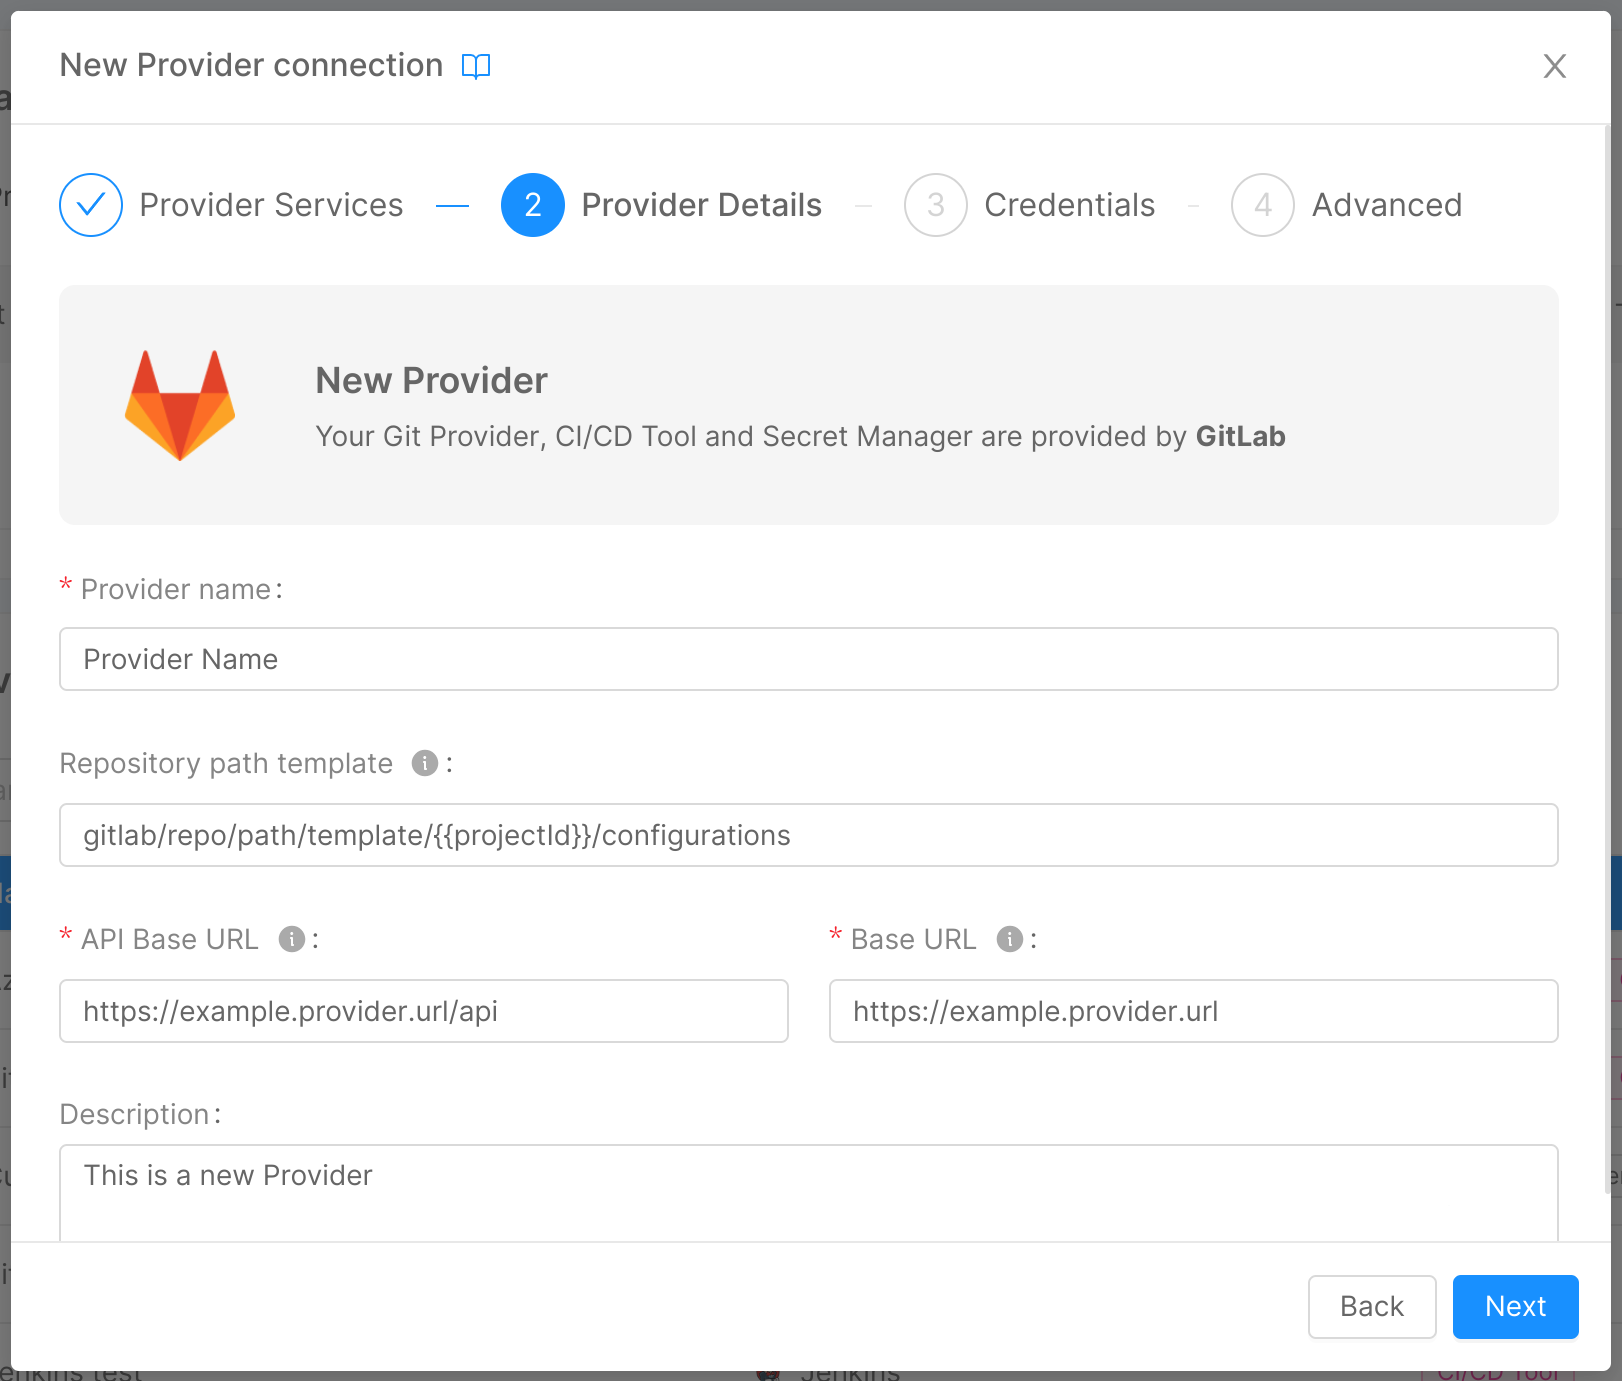Click the step 4 numbered circle
The height and width of the screenshot is (1381, 1622).
pos(1261,205)
